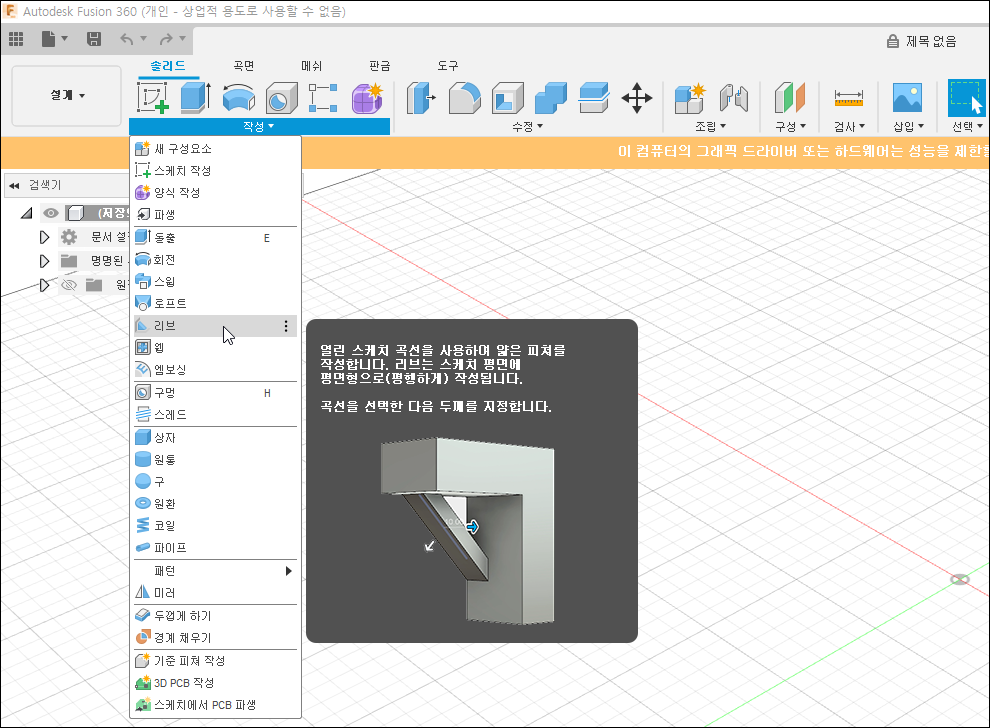Open the 삽입 panel dropdown
This screenshot has height=728, width=990.
909,127
